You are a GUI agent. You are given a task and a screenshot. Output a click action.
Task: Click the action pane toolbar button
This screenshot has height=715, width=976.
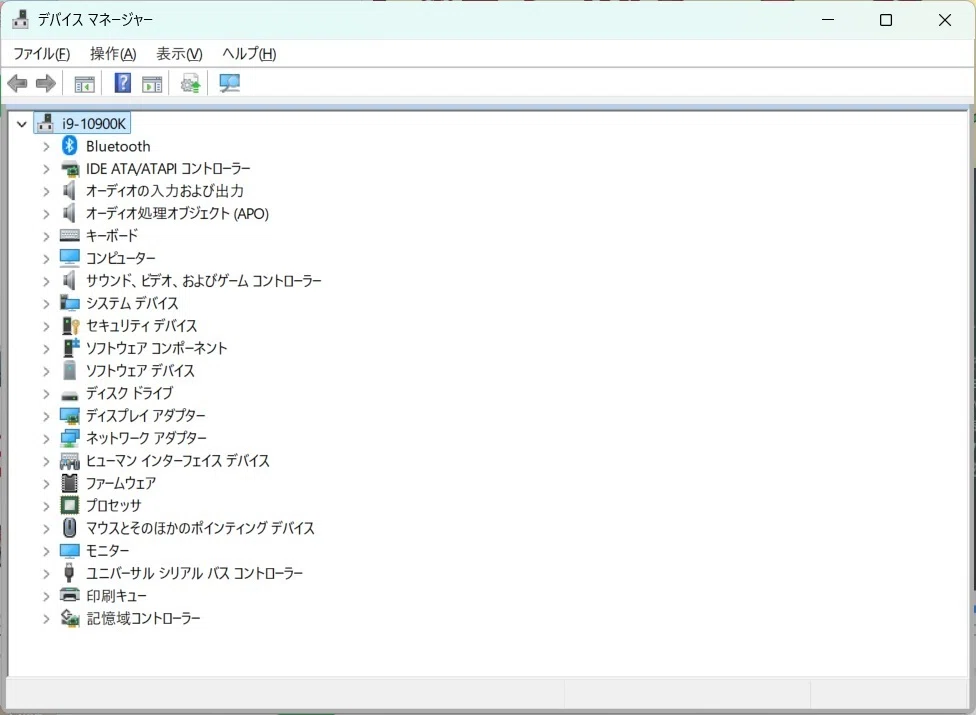point(152,83)
